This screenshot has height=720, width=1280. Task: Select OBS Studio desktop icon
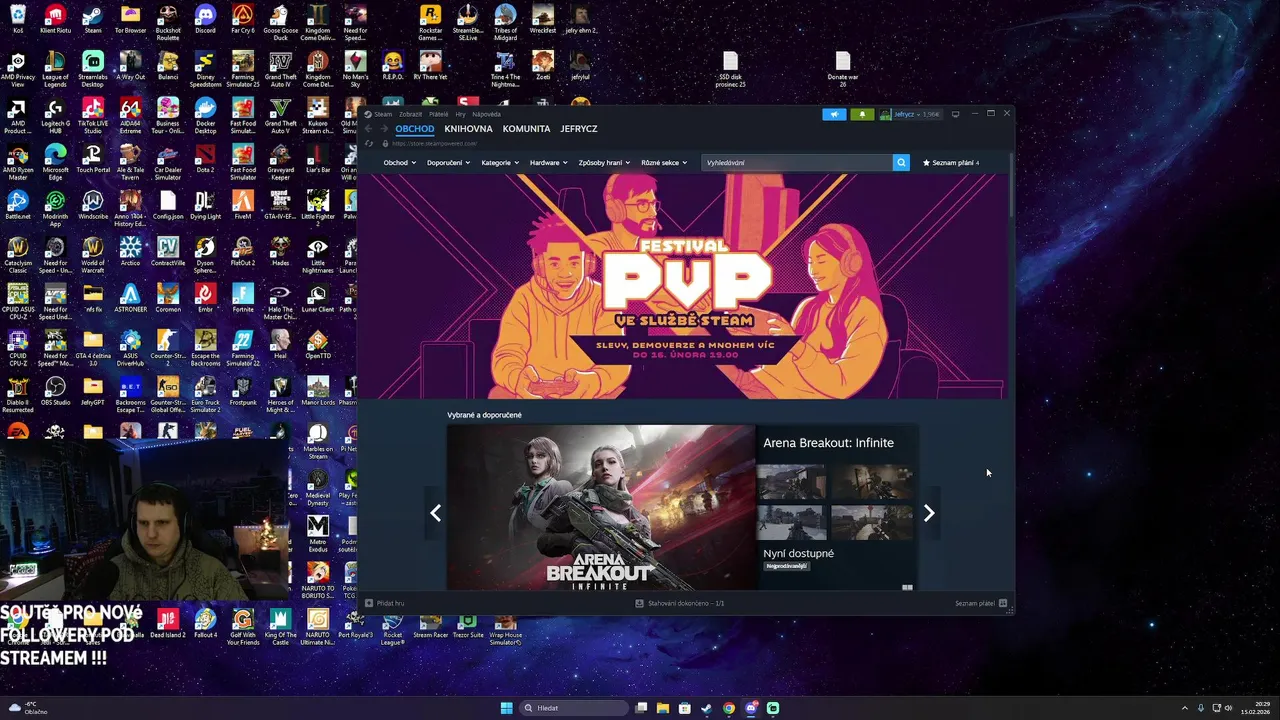tap(55, 391)
